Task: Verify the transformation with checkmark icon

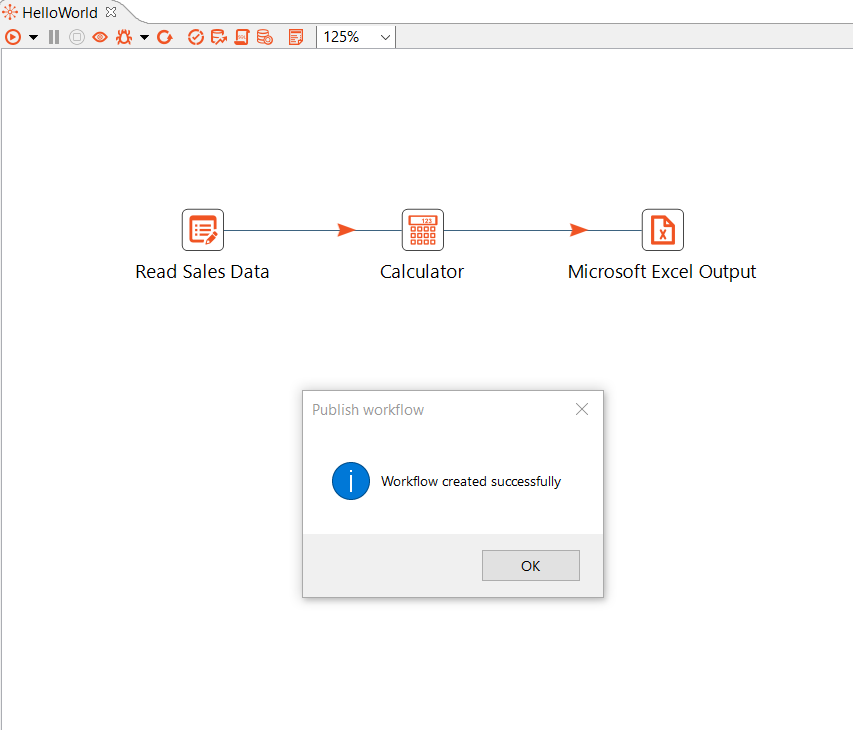Action: click(195, 37)
